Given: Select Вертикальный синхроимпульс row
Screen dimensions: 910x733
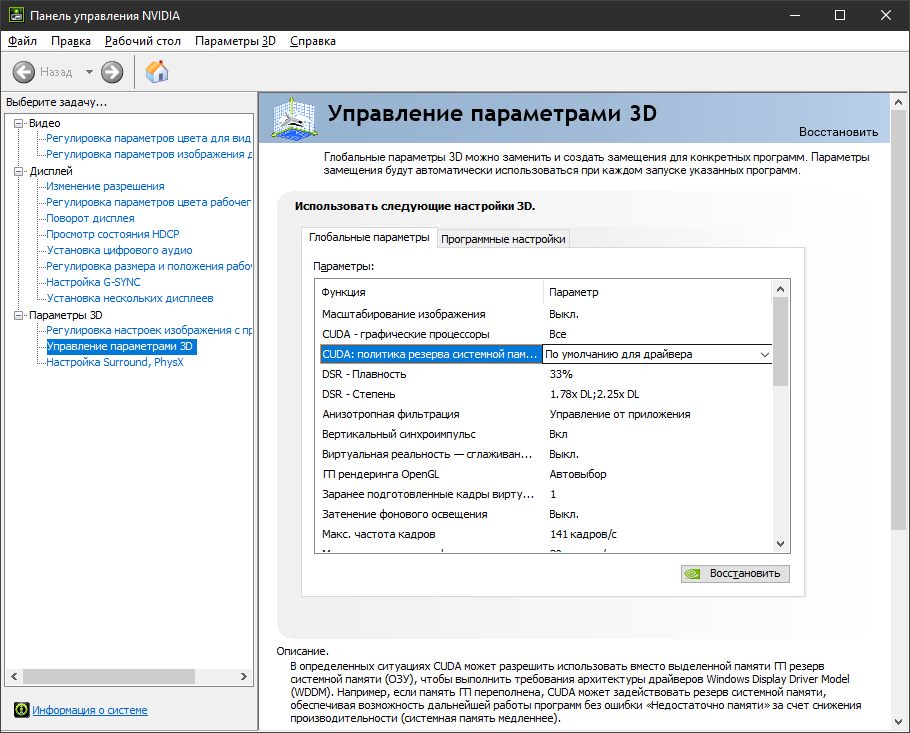Looking at the screenshot, I should [x=546, y=434].
